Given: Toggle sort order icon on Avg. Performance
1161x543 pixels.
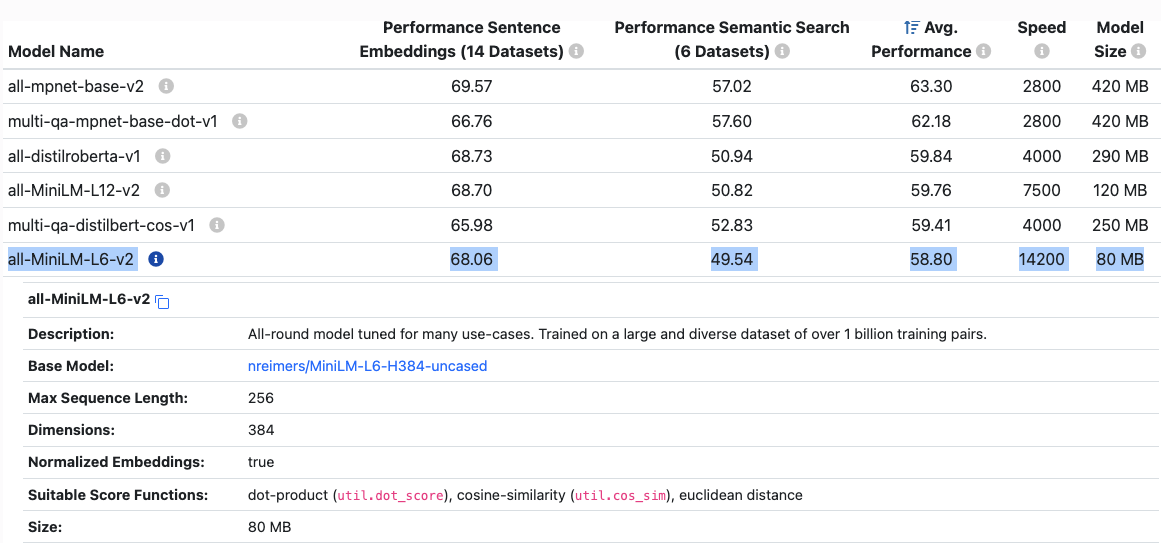Looking at the screenshot, I should click(x=911, y=28).
